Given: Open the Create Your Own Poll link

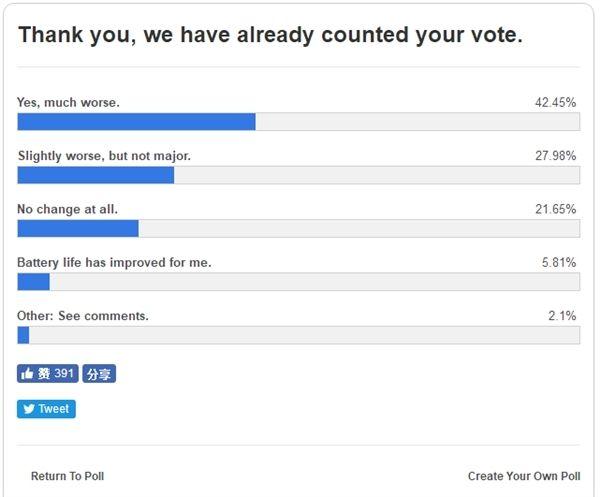Looking at the screenshot, I should 523,476.
